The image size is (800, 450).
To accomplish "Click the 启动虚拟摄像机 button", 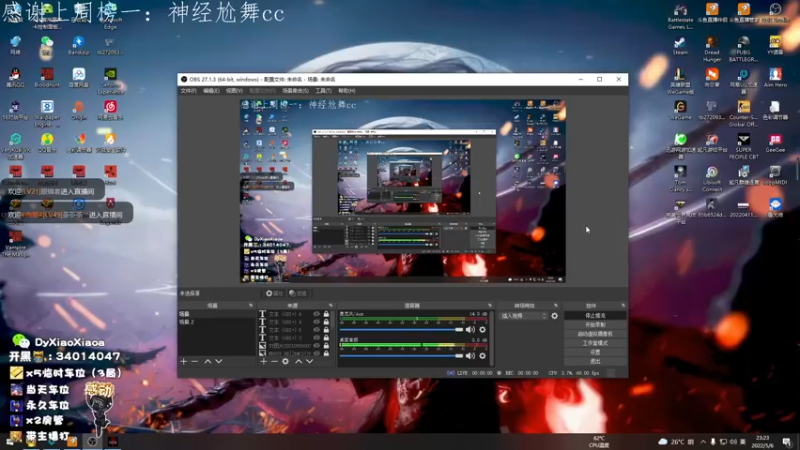I will click(595, 334).
